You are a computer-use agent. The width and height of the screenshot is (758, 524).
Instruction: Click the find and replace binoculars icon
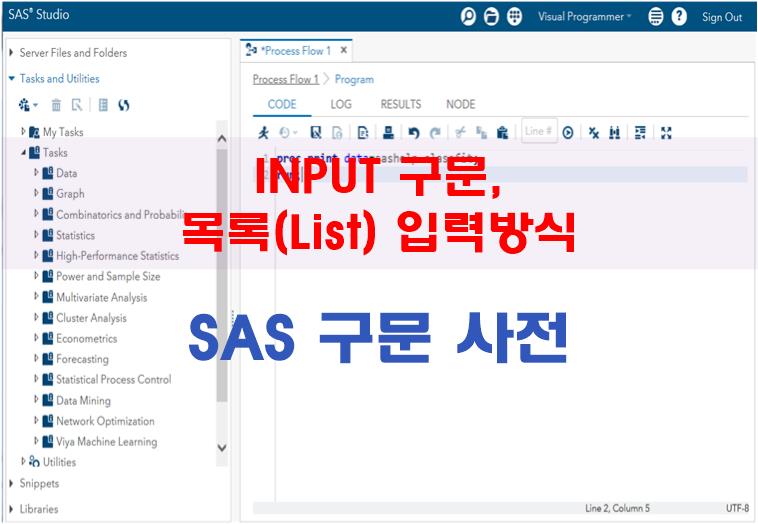pos(614,132)
